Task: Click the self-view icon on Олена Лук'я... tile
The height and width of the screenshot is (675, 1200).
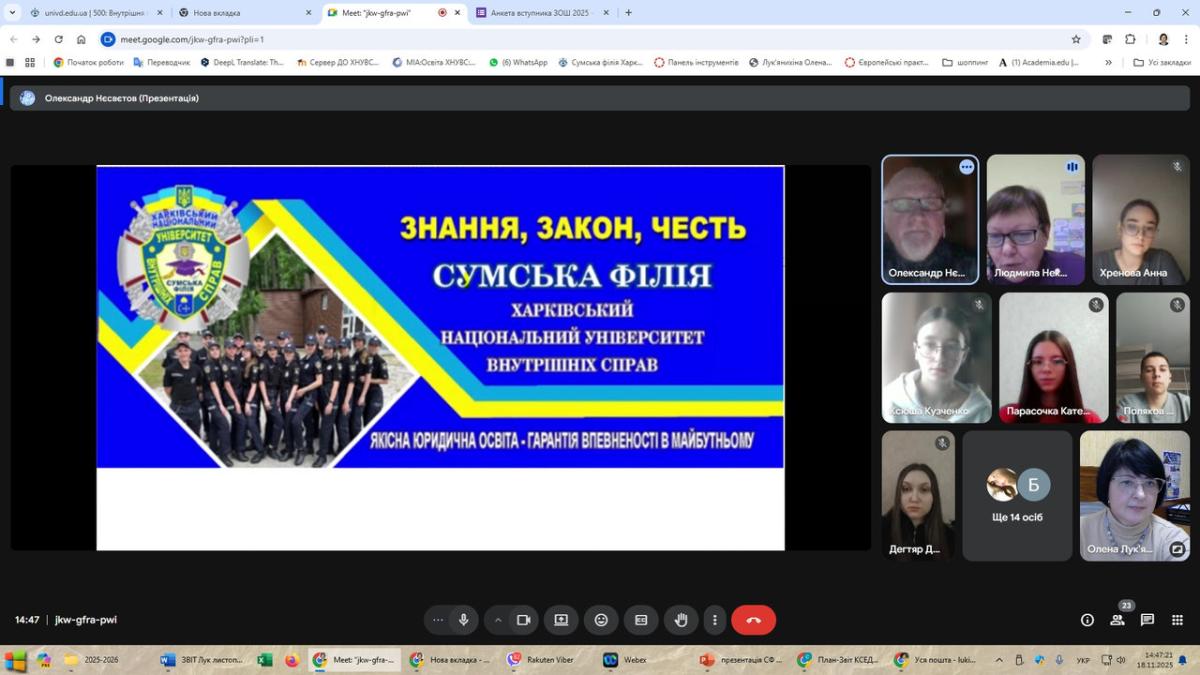Action: point(1177,549)
